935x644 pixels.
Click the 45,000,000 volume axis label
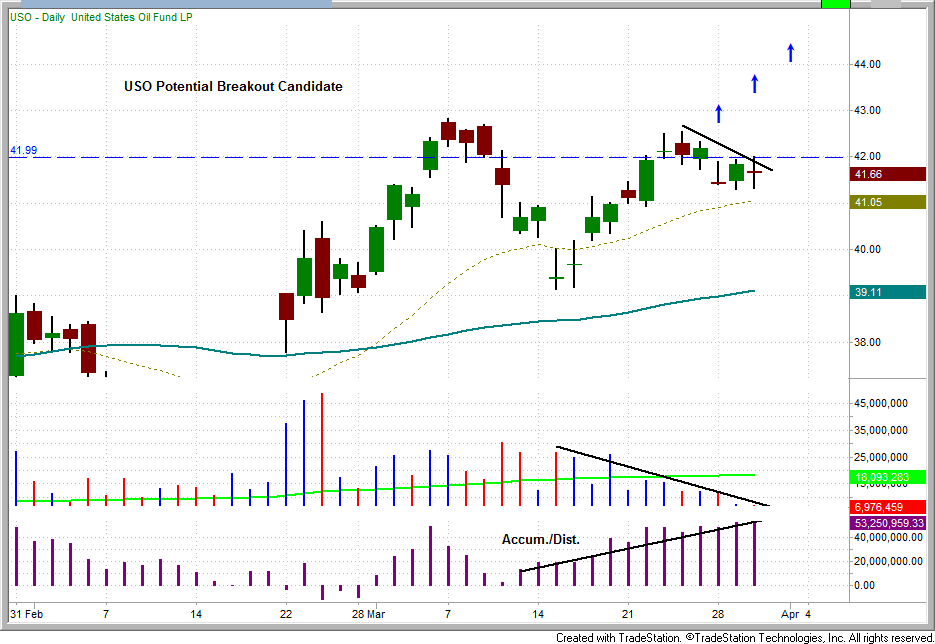881,404
